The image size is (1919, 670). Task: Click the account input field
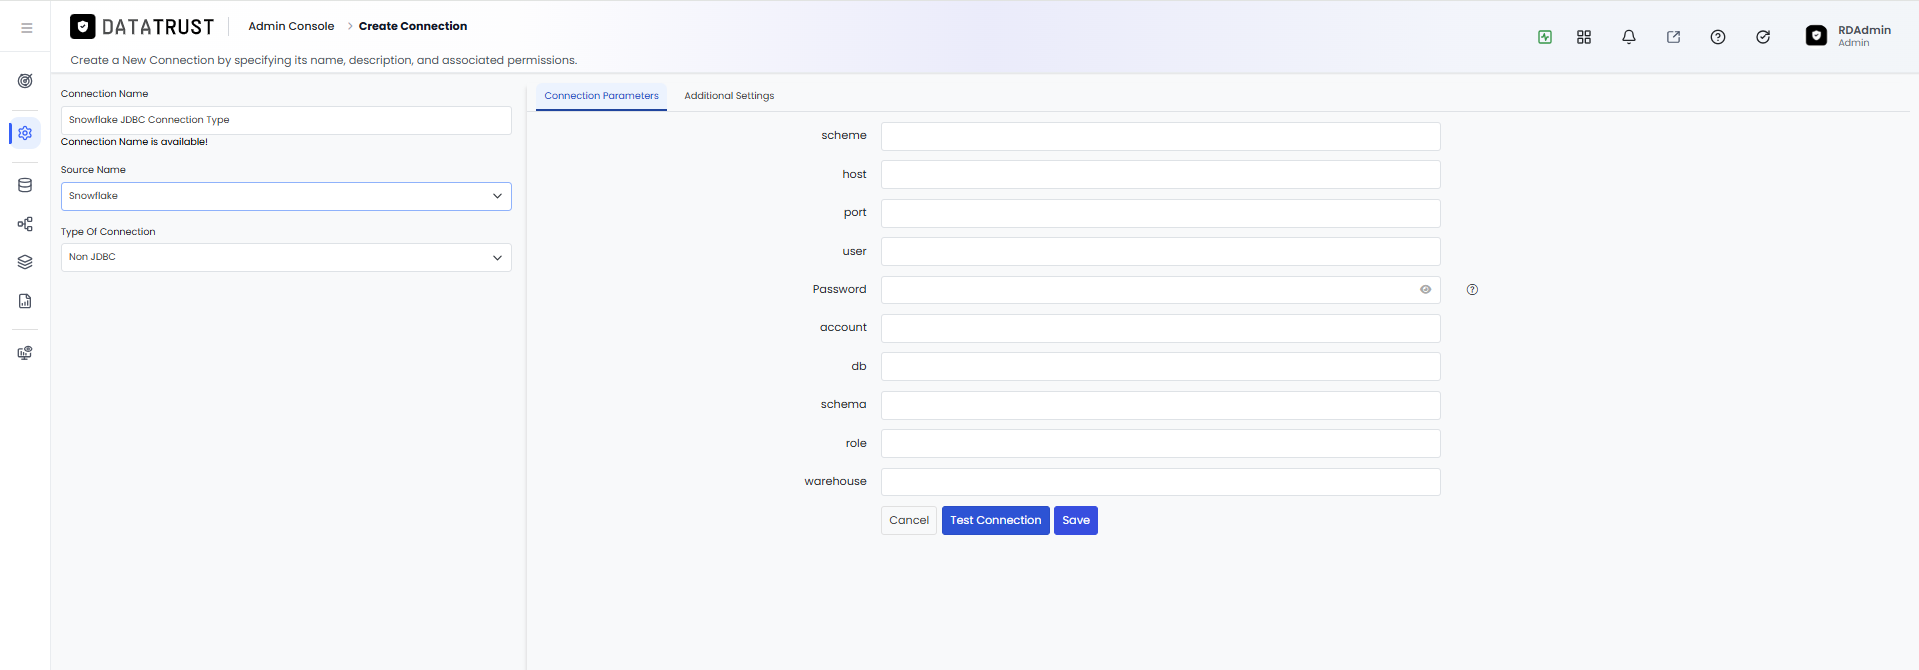coord(1160,328)
